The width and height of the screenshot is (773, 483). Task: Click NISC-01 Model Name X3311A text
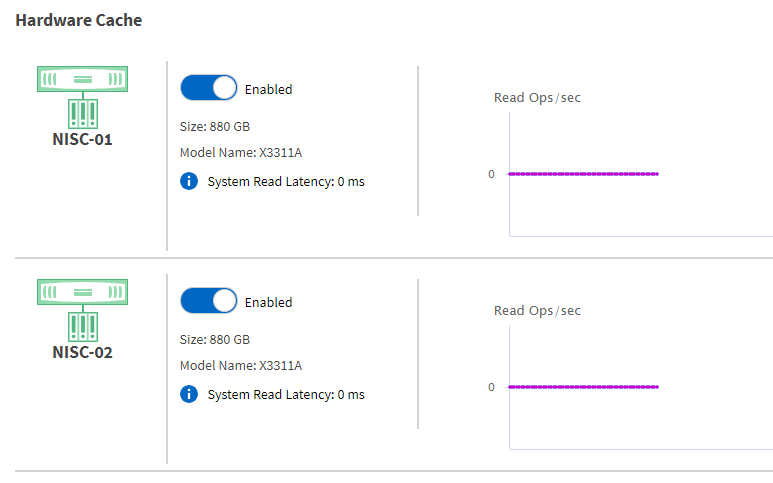pyautogui.click(x=241, y=153)
